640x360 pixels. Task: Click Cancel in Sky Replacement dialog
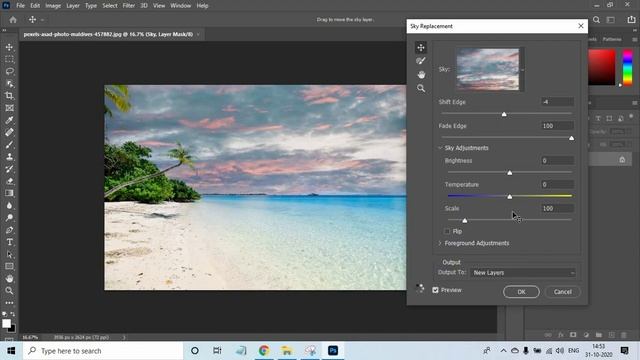click(x=562, y=292)
